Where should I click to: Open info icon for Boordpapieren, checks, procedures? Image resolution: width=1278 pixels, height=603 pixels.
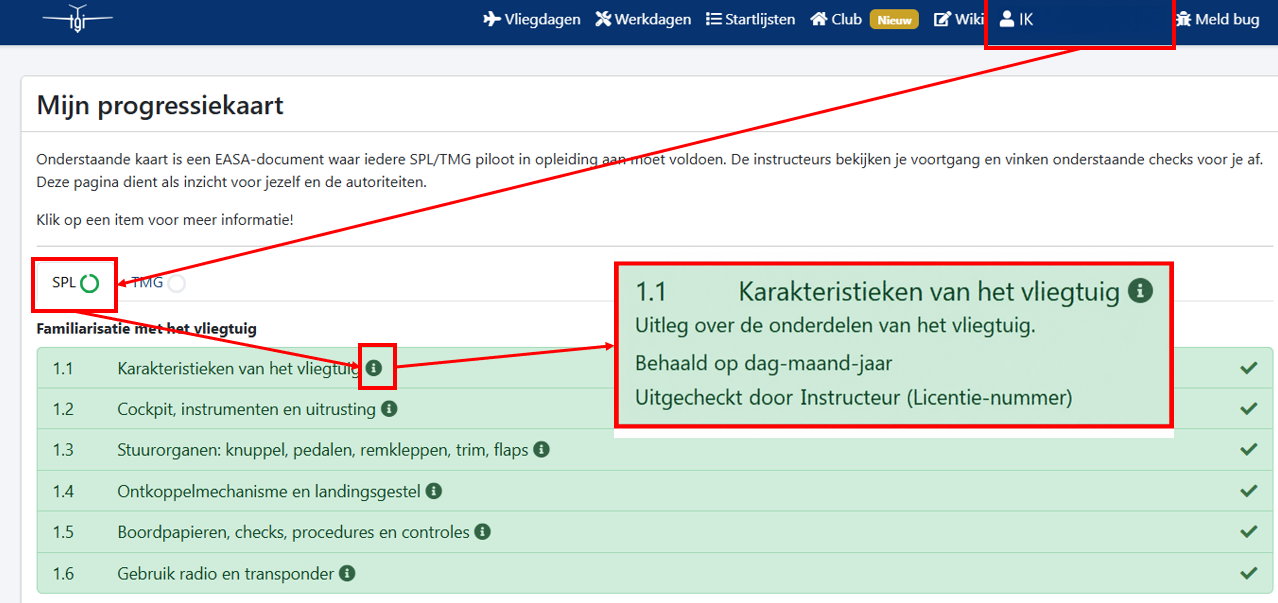(482, 532)
